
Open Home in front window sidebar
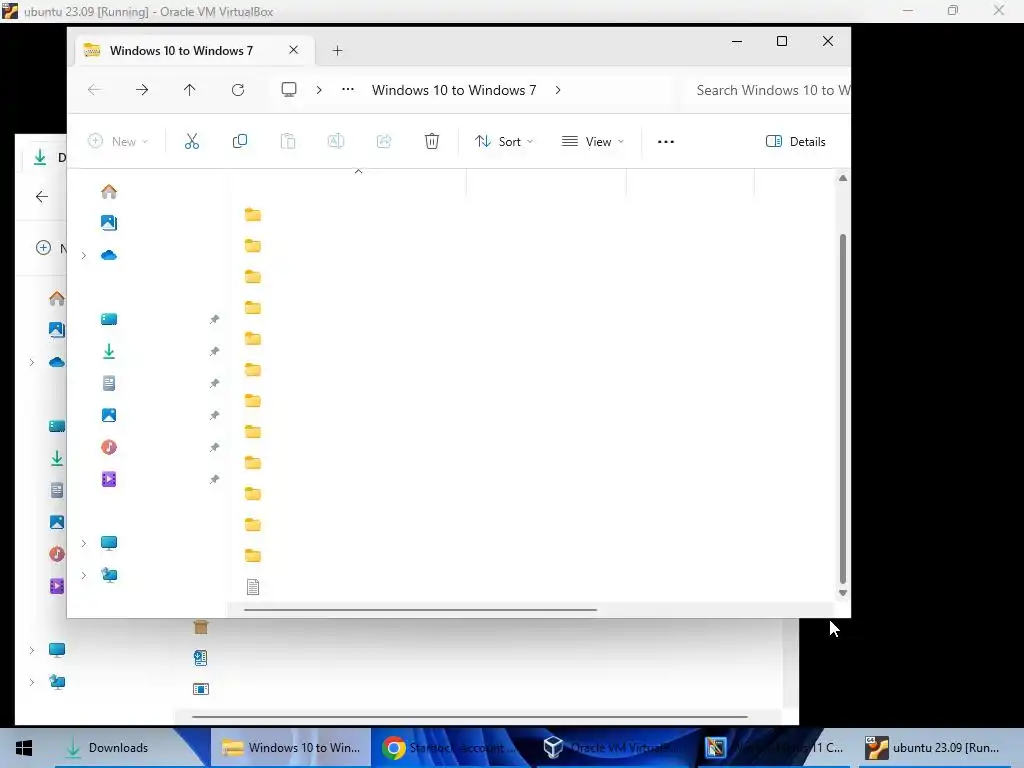coord(109,191)
